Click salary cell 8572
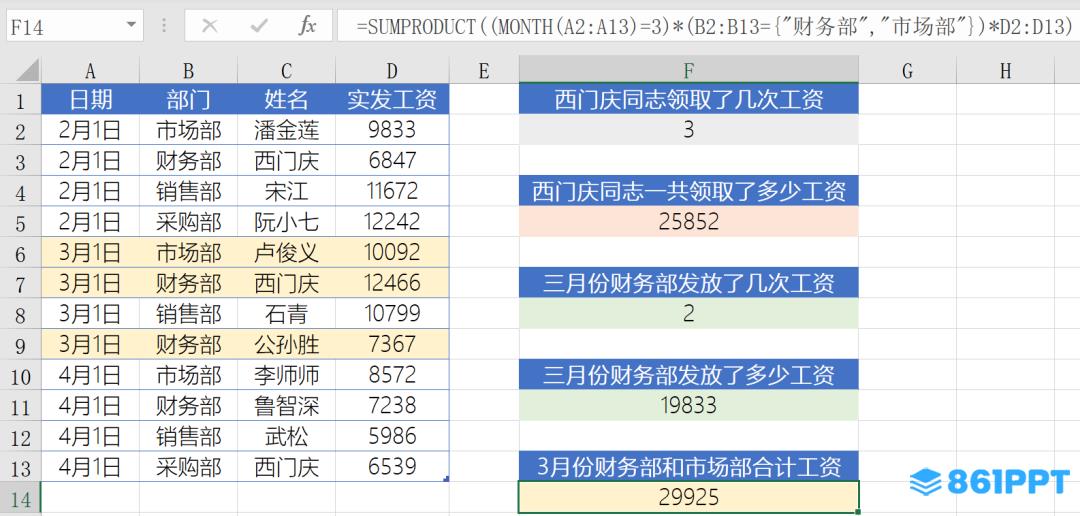 tap(392, 375)
